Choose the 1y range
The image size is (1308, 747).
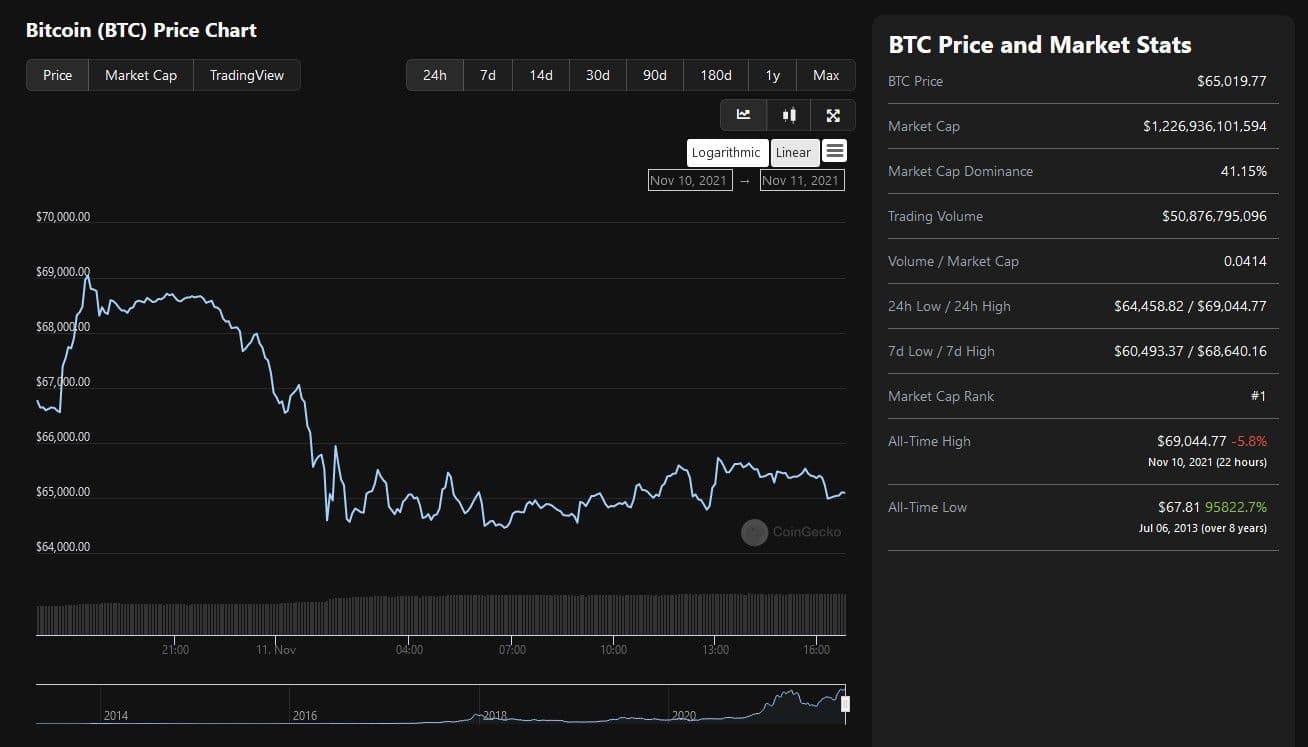(x=773, y=75)
